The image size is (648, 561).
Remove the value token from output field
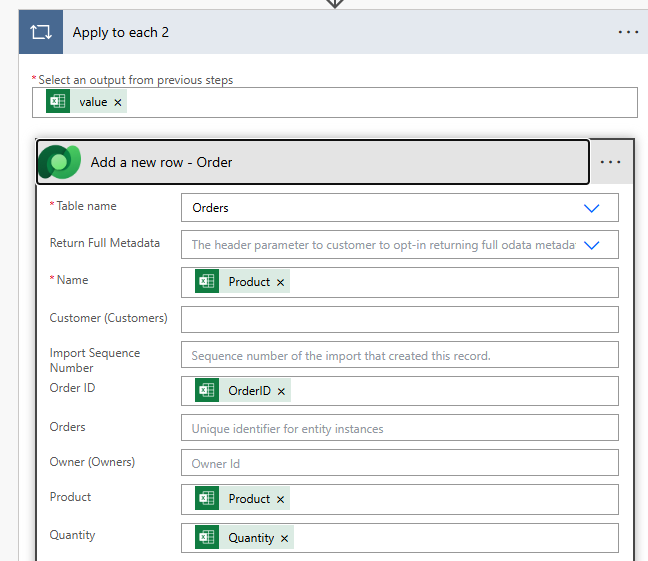point(118,103)
